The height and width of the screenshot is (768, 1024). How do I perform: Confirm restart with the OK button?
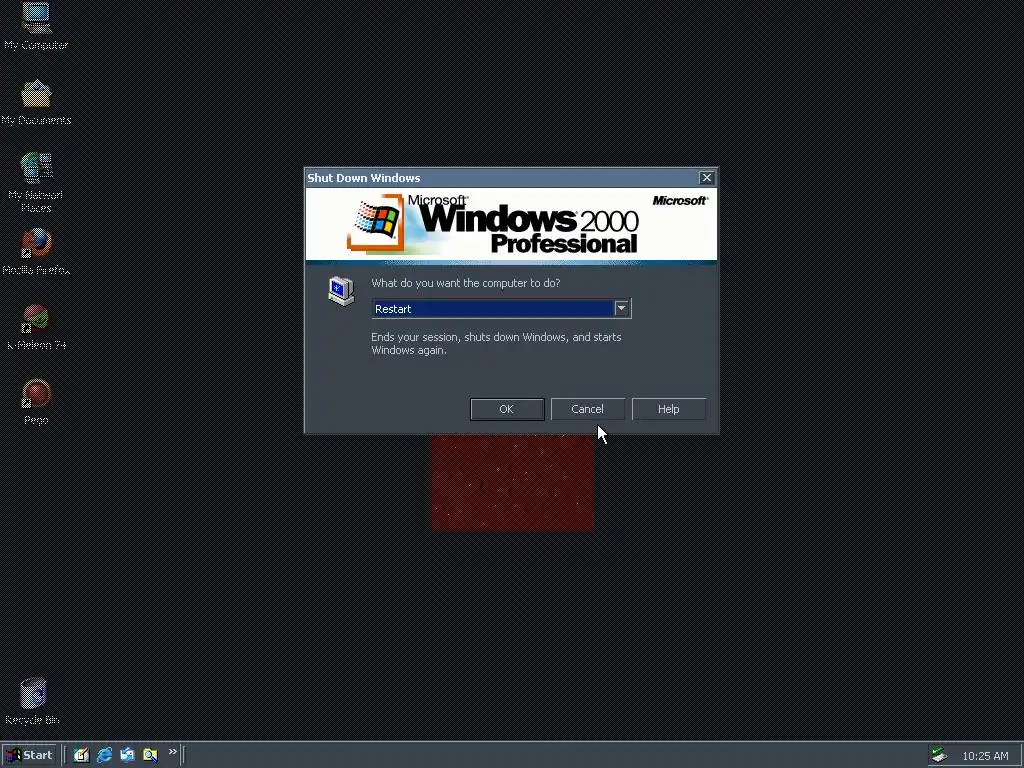click(507, 409)
